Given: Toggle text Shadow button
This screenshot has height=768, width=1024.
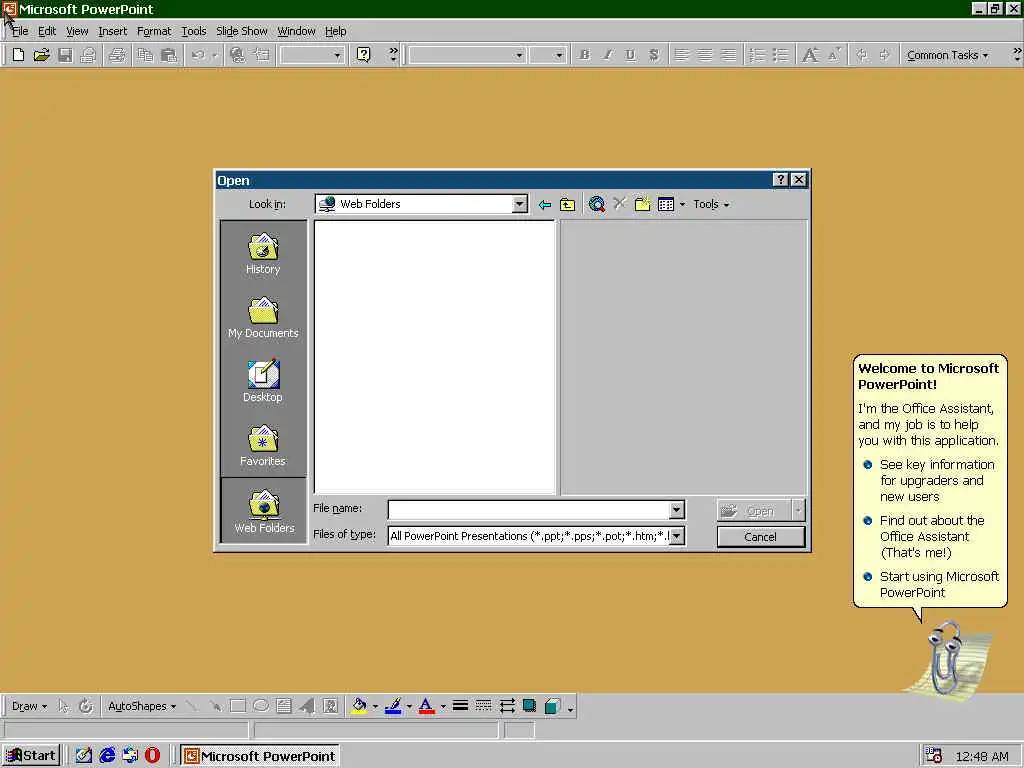Looking at the screenshot, I should pyautogui.click(x=654, y=55).
